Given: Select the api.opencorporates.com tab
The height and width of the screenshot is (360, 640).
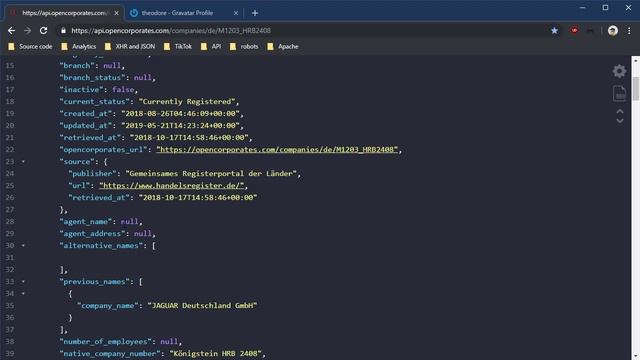Looking at the screenshot, I should coord(64,13).
